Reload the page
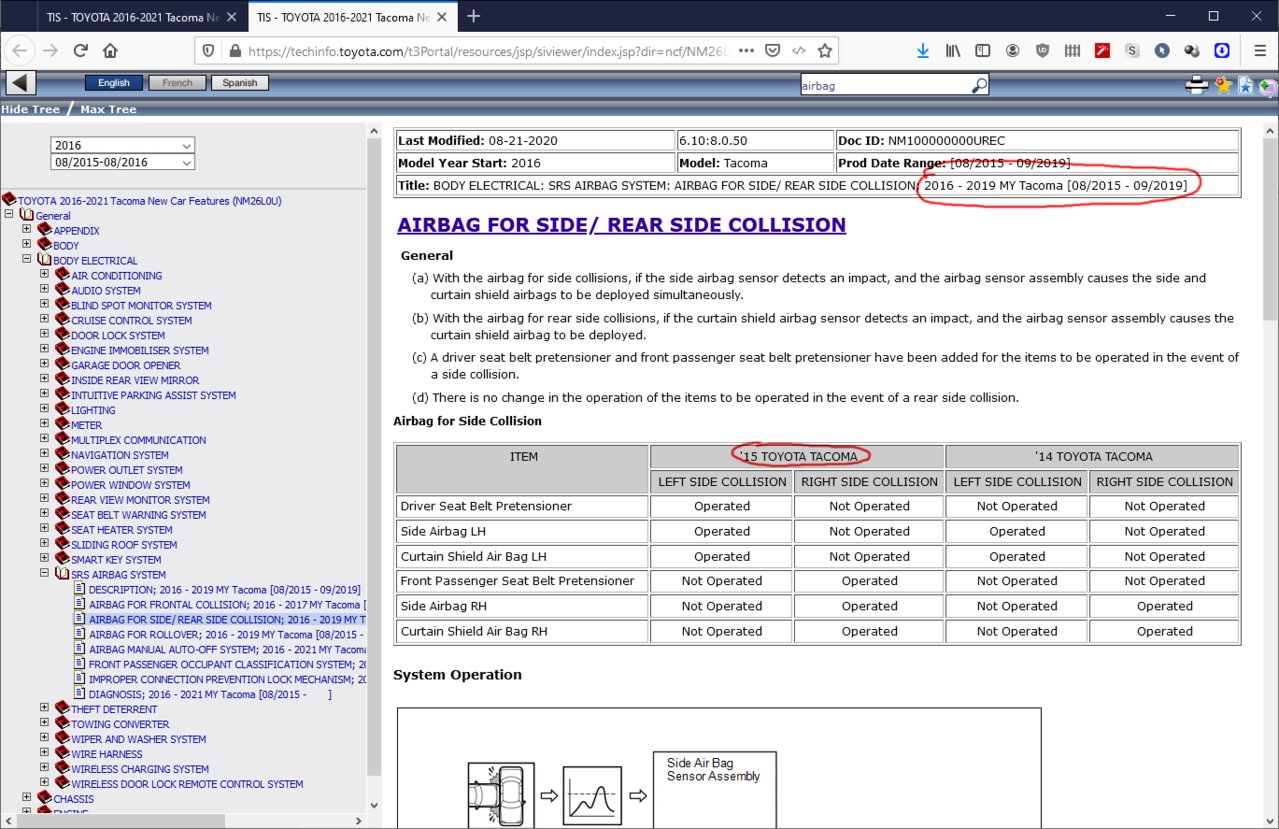Screen dimensions: 1279x829 click(81, 51)
